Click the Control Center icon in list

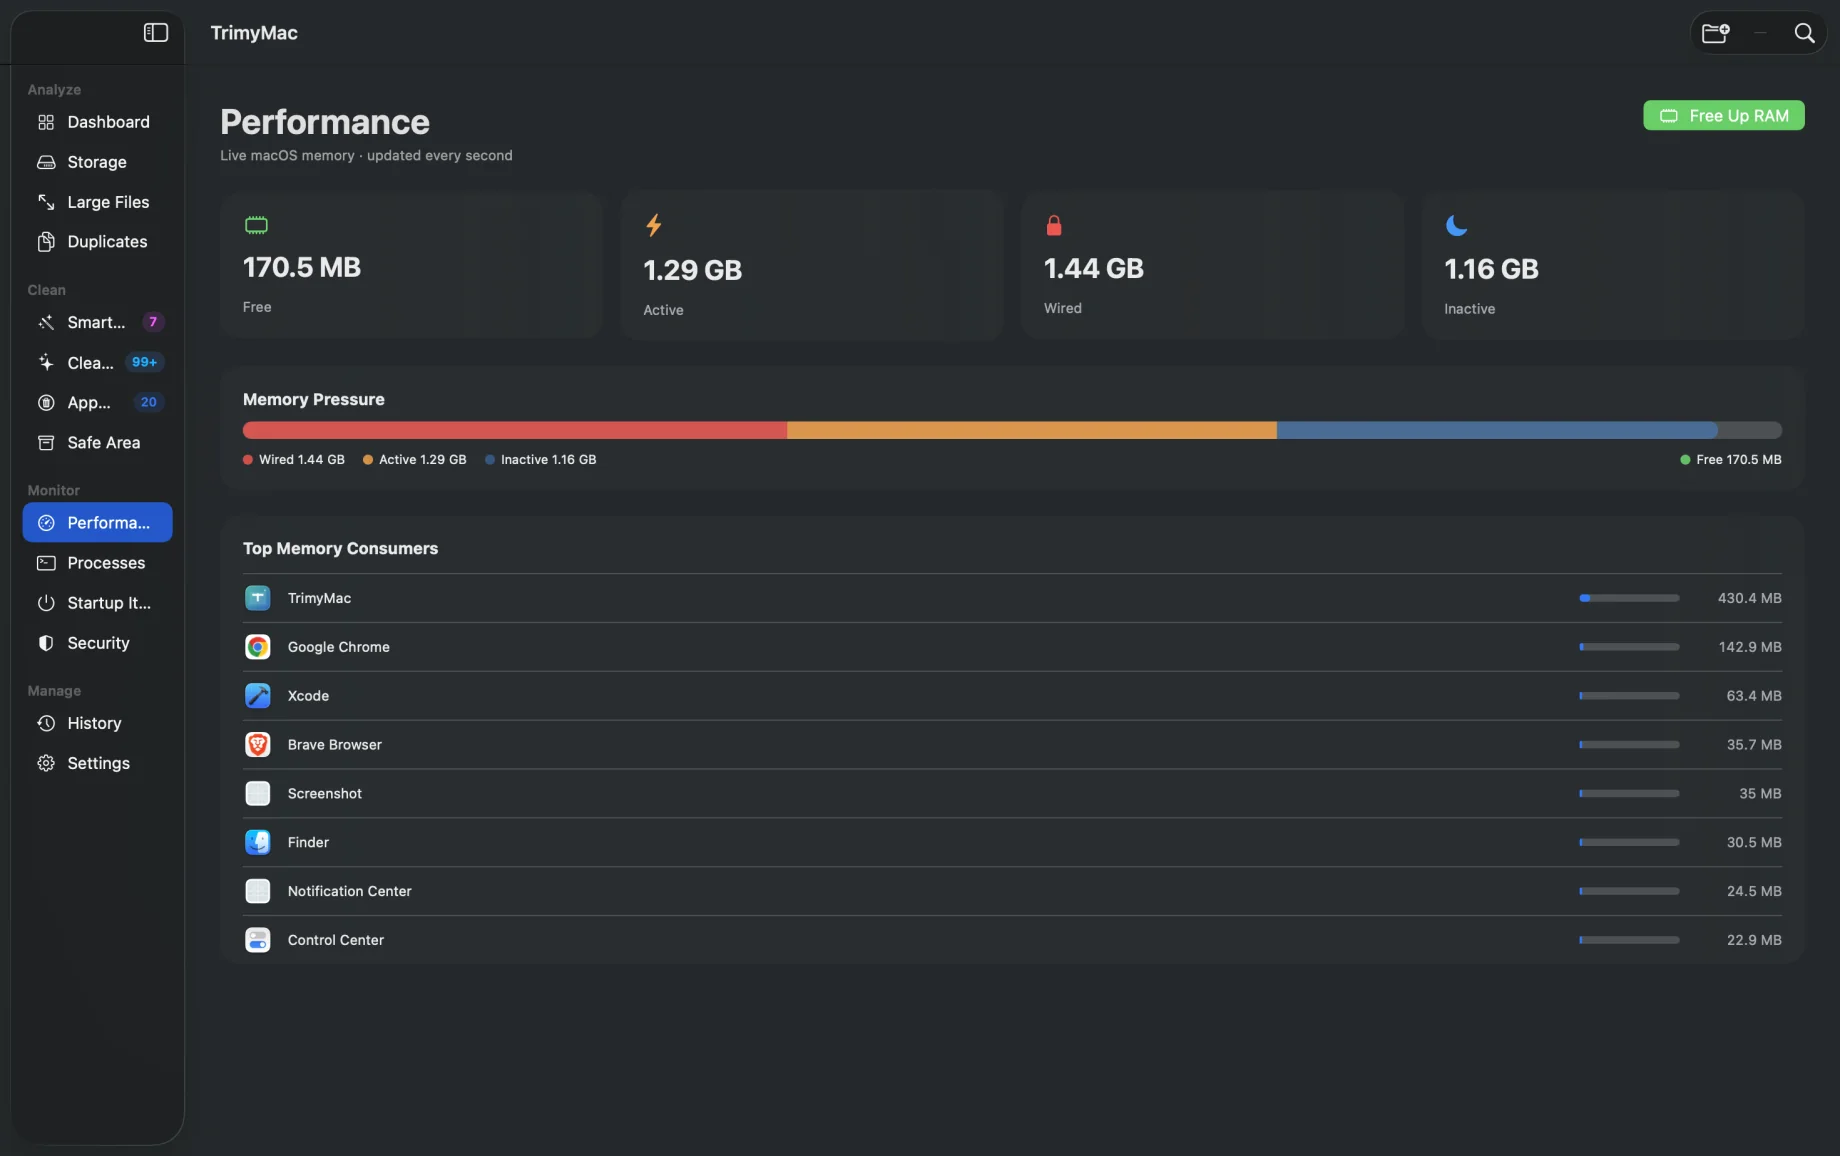click(x=258, y=940)
